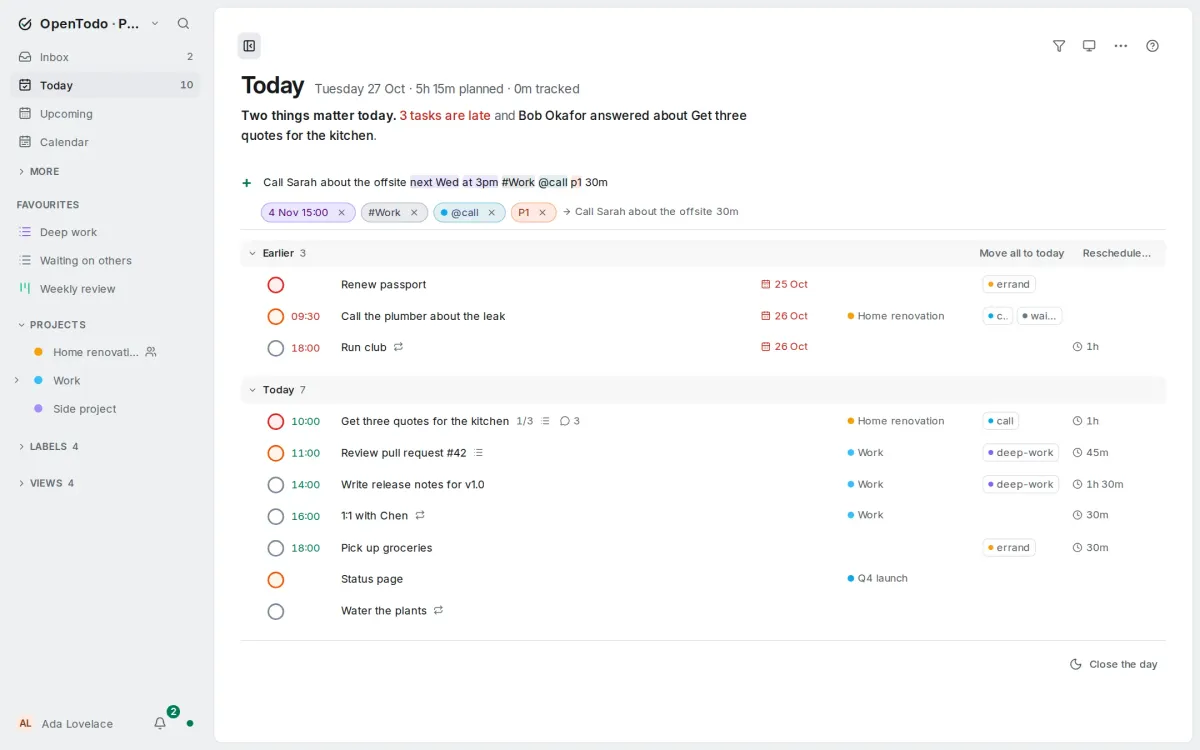The image size is (1200, 750).
Task: Open the Calendar view
Action: click(x=105, y=142)
